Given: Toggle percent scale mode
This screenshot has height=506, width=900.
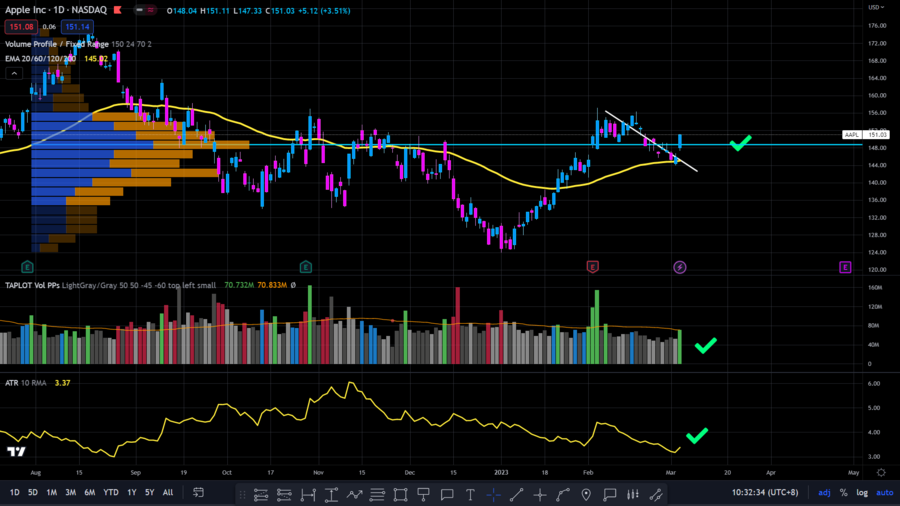Looking at the screenshot, I should point(843,492).
